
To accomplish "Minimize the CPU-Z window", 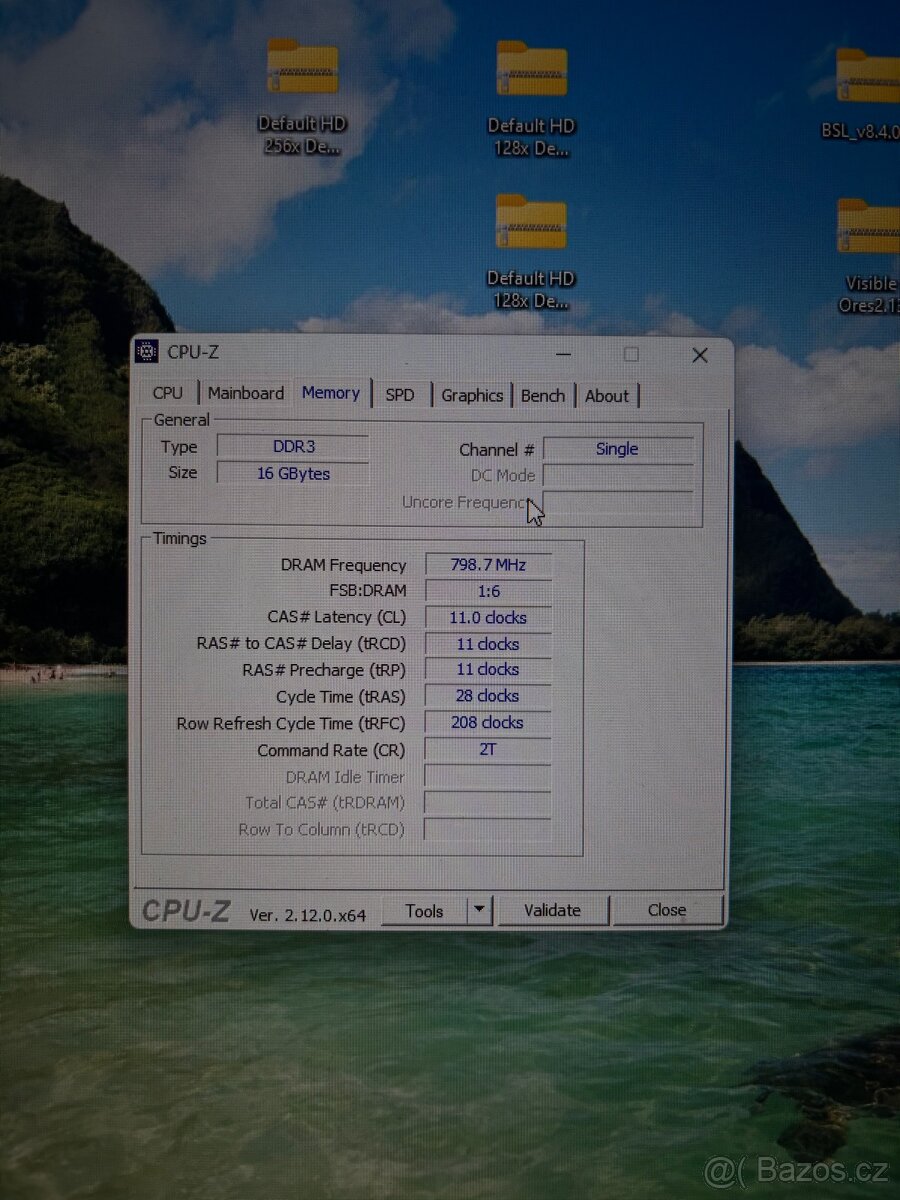I will (565, 353).
